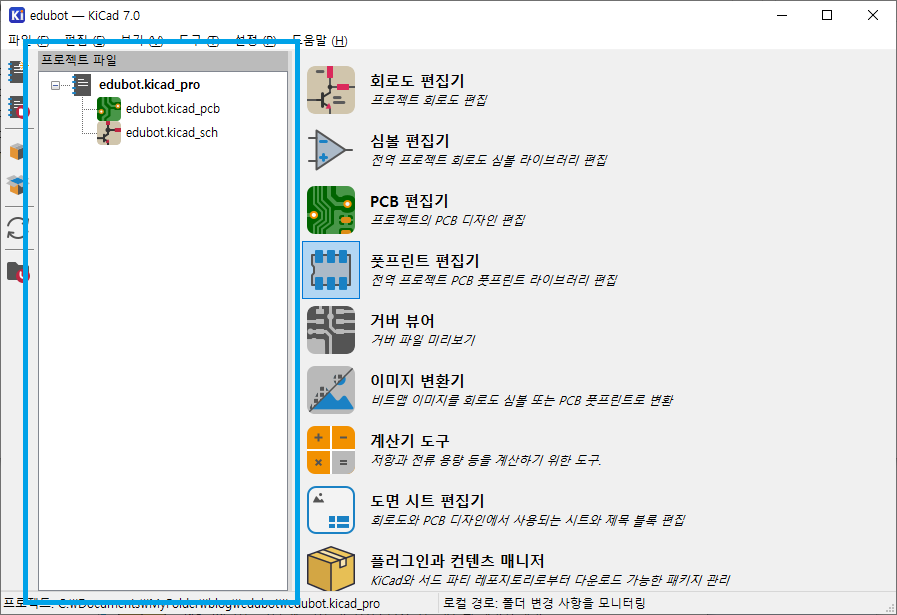This screenshot has width=897, height=615.
Task: Open the Drawing Sheet Editor icon
Action: pos(331,510)
